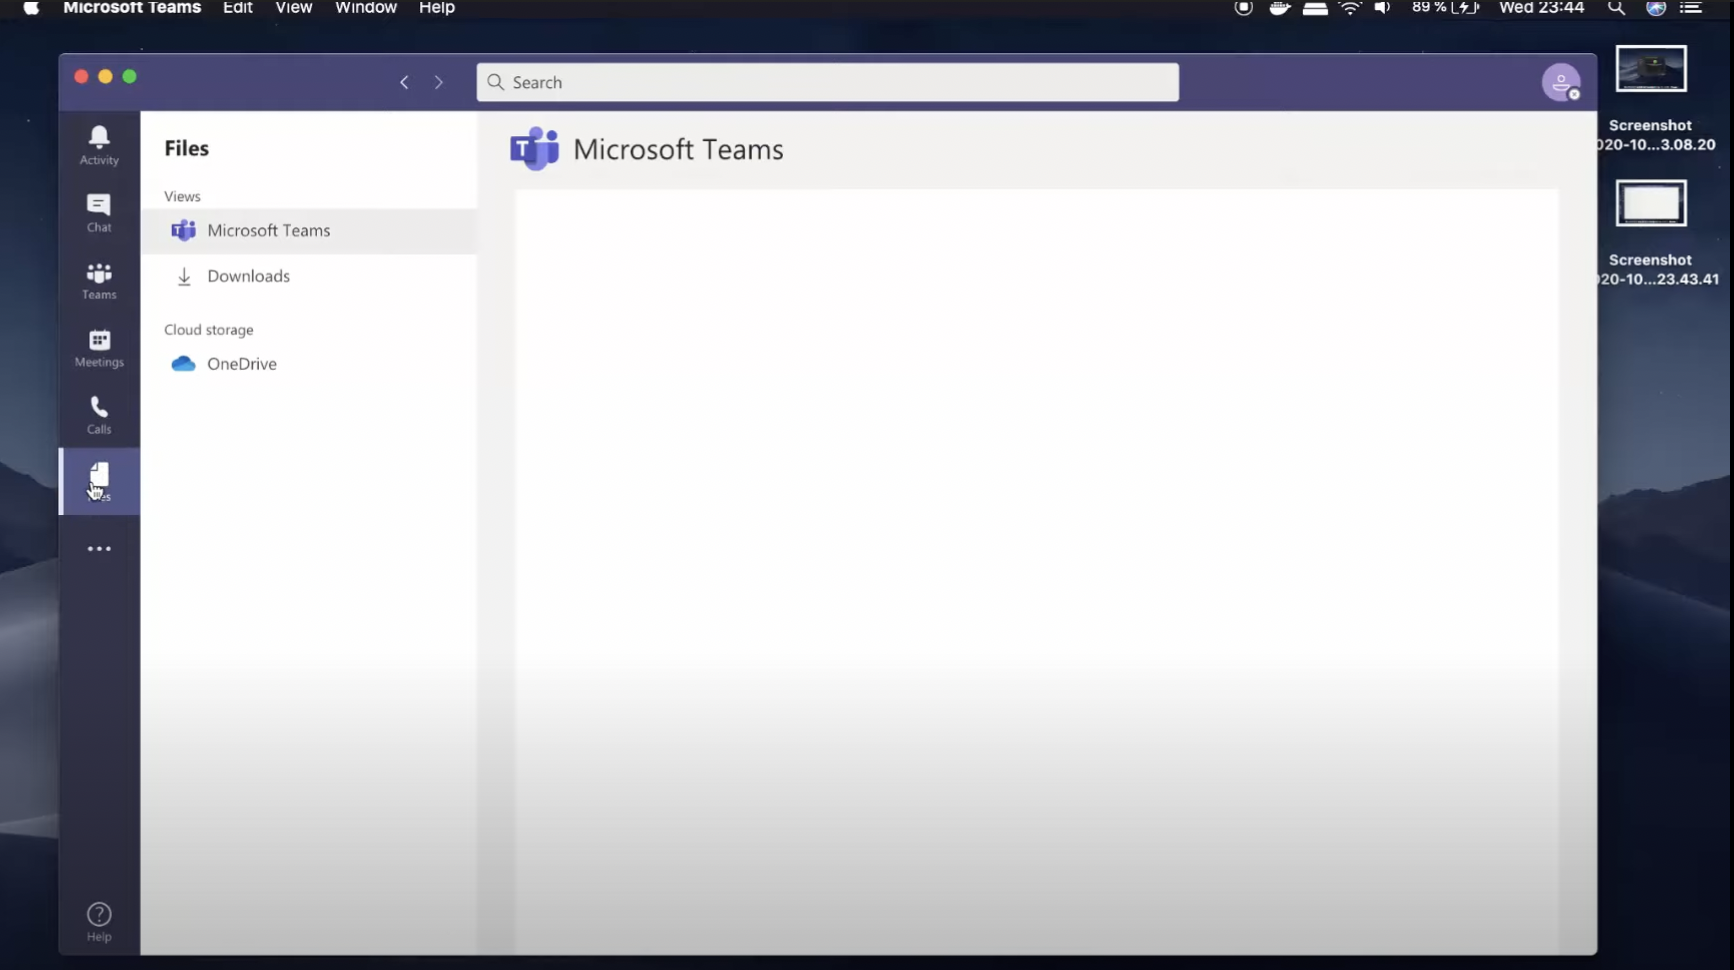
Task: Open Help at the sidebar bottom
Action: 99,921
